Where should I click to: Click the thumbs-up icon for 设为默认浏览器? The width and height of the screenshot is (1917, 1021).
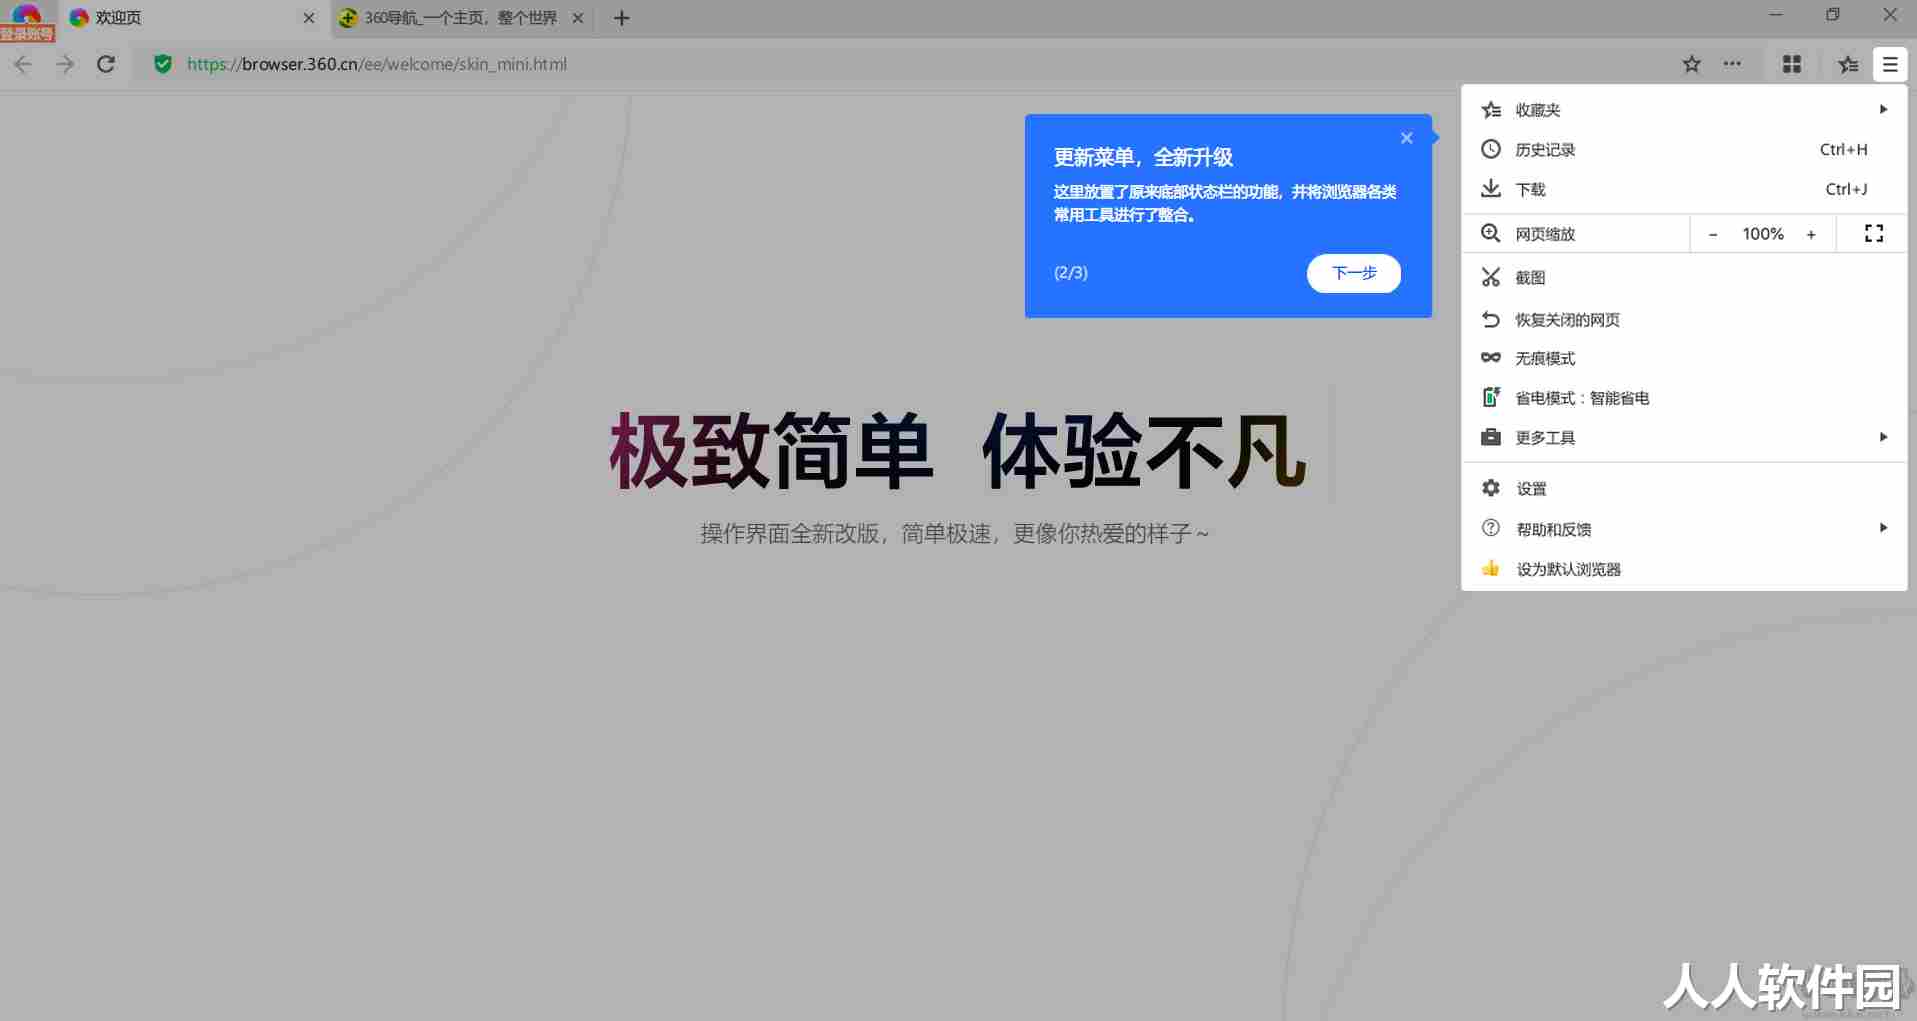[x=1491, y=568]
